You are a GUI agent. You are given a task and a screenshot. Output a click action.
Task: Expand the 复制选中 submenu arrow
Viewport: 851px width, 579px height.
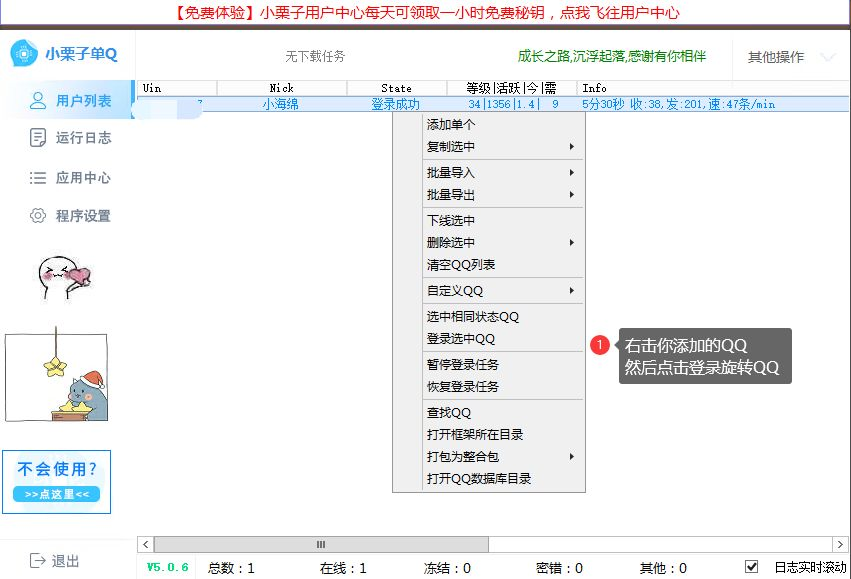[571, 147]
